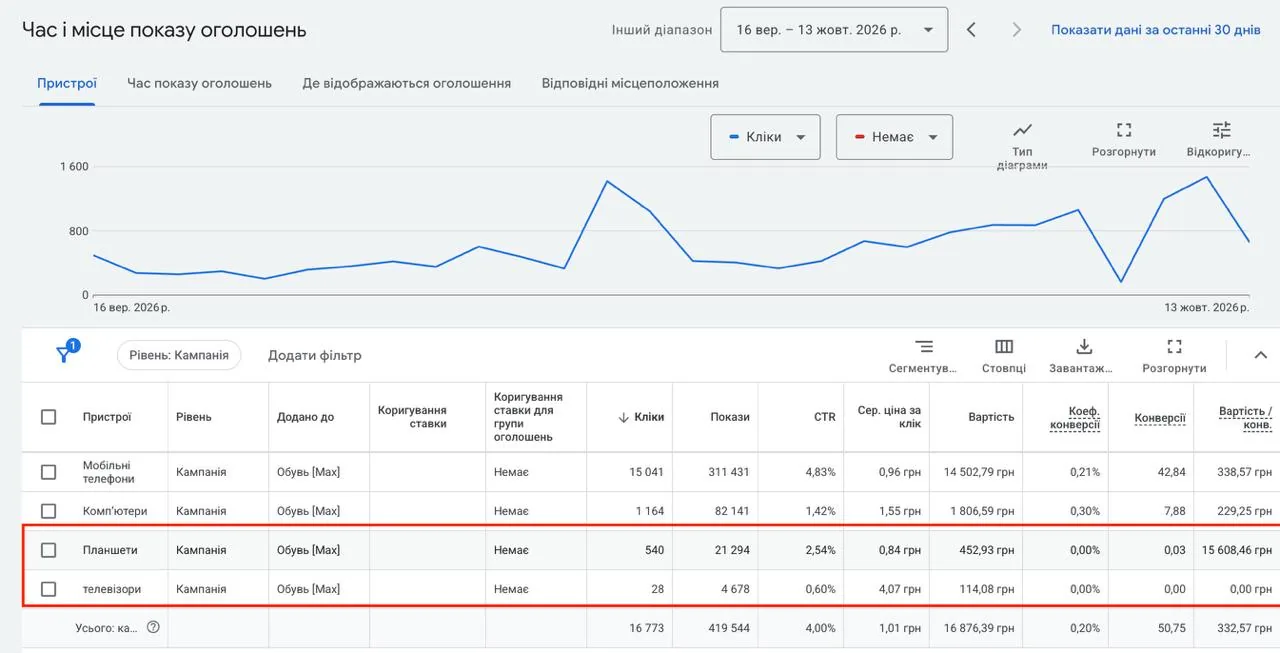Open the Відповідні місцеположення tab
Image resolution: width=1280 pixels, height=653 pixels.
click(x=630, y=84)
